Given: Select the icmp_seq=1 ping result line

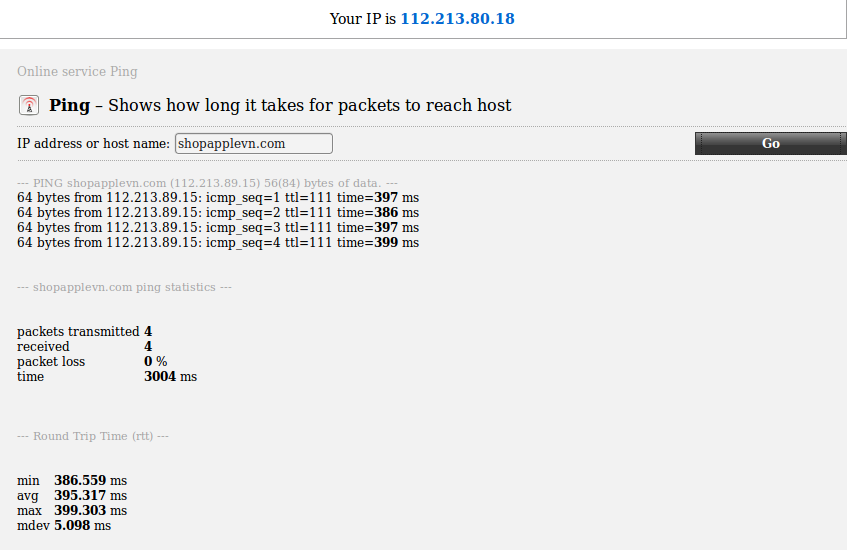Looking at the screenshot, I should click(218, 198).
